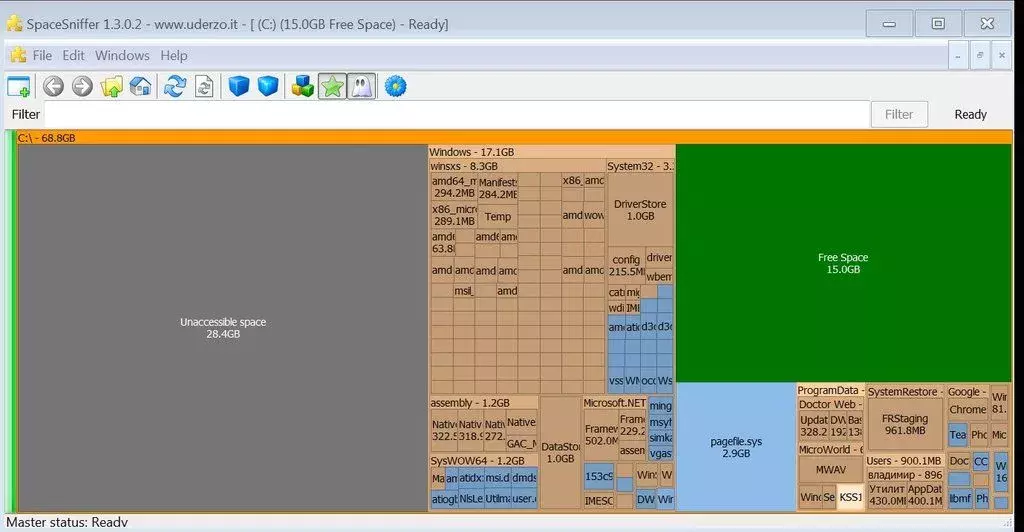Select the Unaccessible space 28.4GB block
This screenshot has width=1024, height=532.
223,328
